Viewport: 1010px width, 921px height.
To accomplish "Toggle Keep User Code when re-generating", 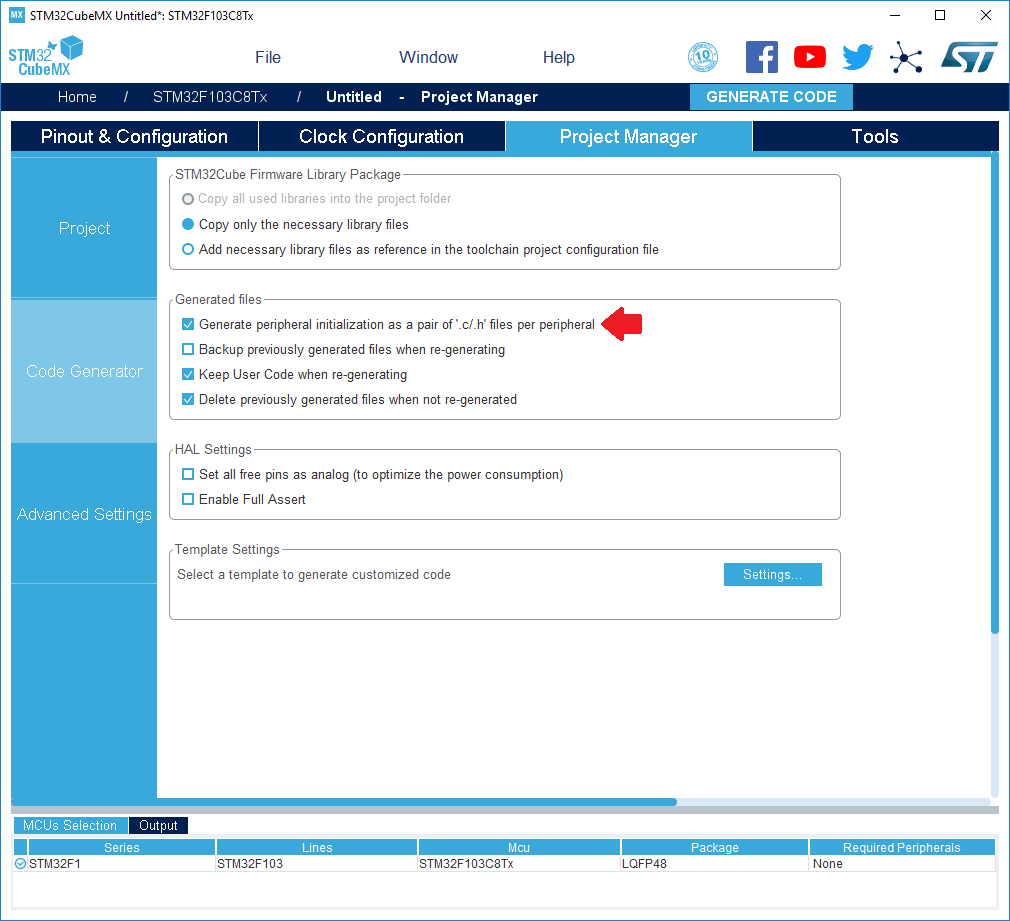I will 187,374.
